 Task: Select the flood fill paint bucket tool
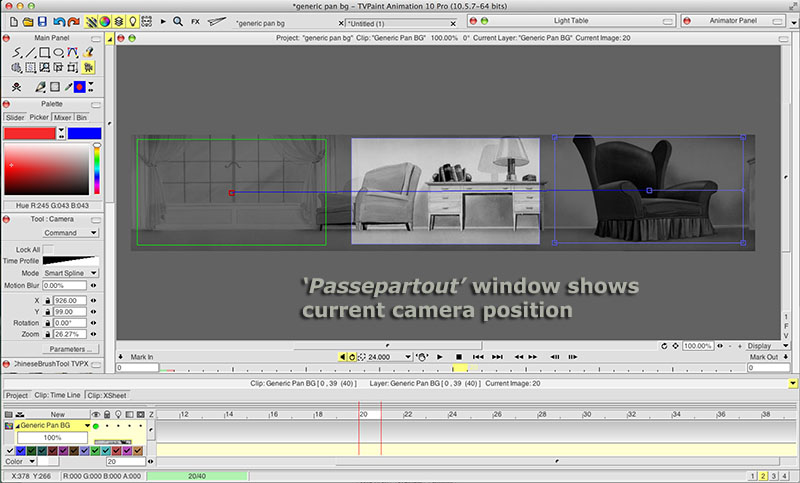click(x=88, y=52)
